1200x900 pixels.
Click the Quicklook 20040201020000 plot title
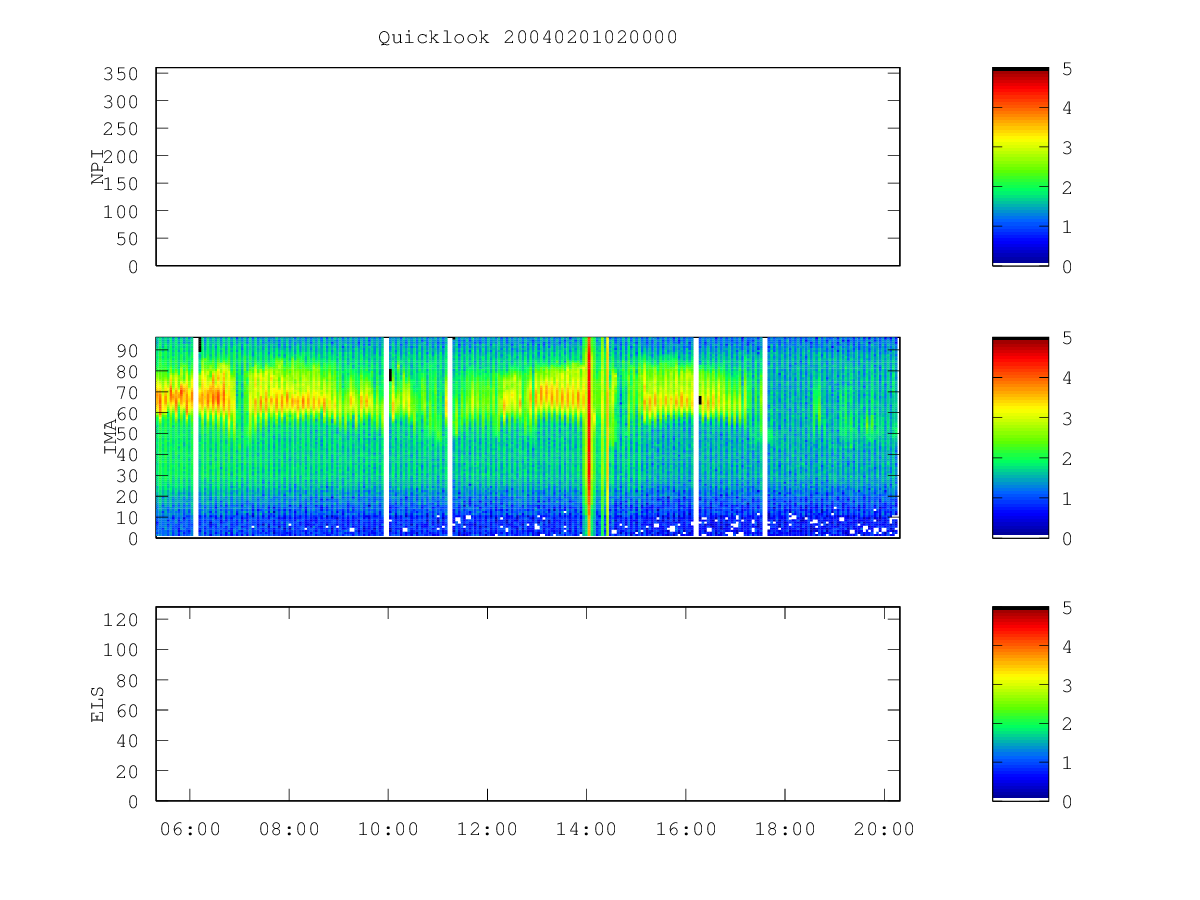pos(528,37)
